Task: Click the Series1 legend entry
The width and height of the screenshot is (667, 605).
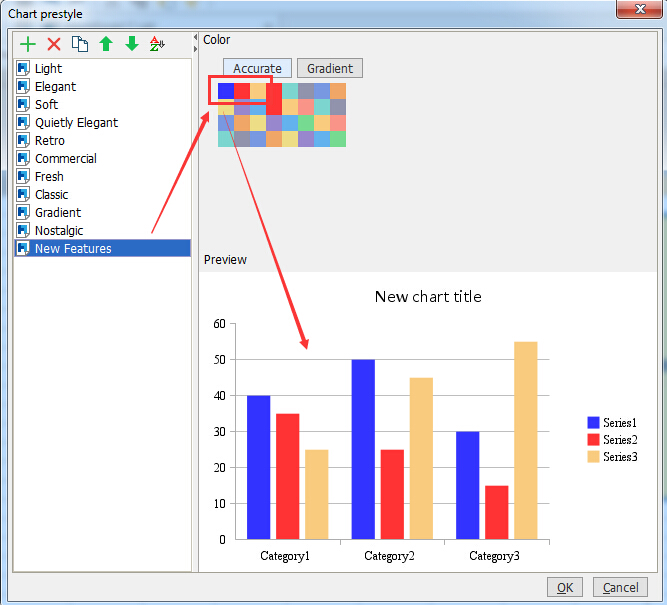Action: click(x=612, y=422)
